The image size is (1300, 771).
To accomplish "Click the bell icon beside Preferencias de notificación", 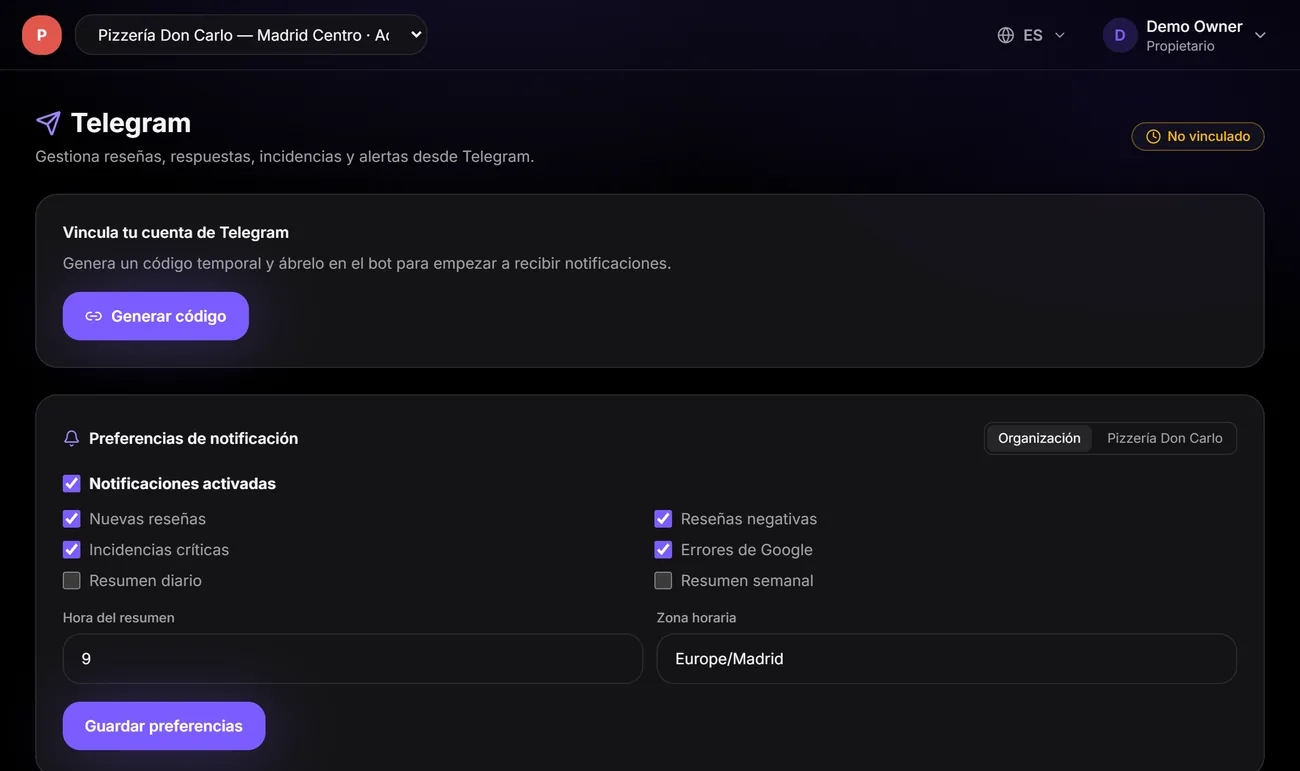I will click(71, 438).
